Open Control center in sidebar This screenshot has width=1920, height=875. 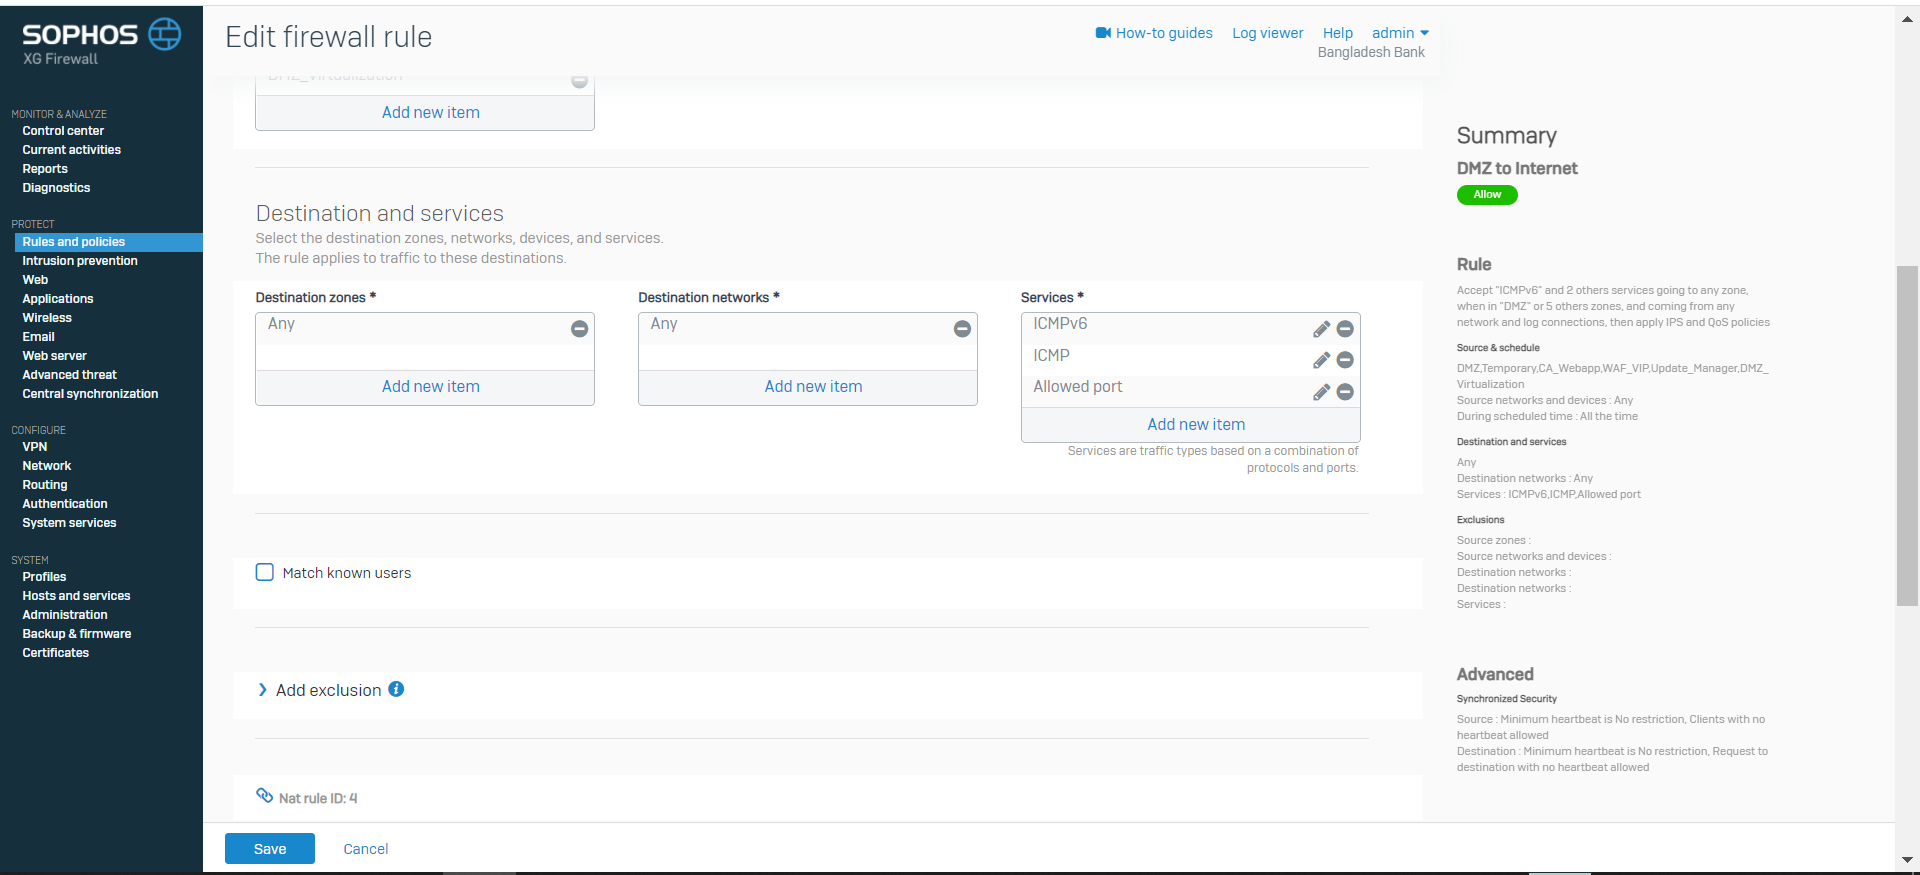pyautogui.click(x=63, y=131)
